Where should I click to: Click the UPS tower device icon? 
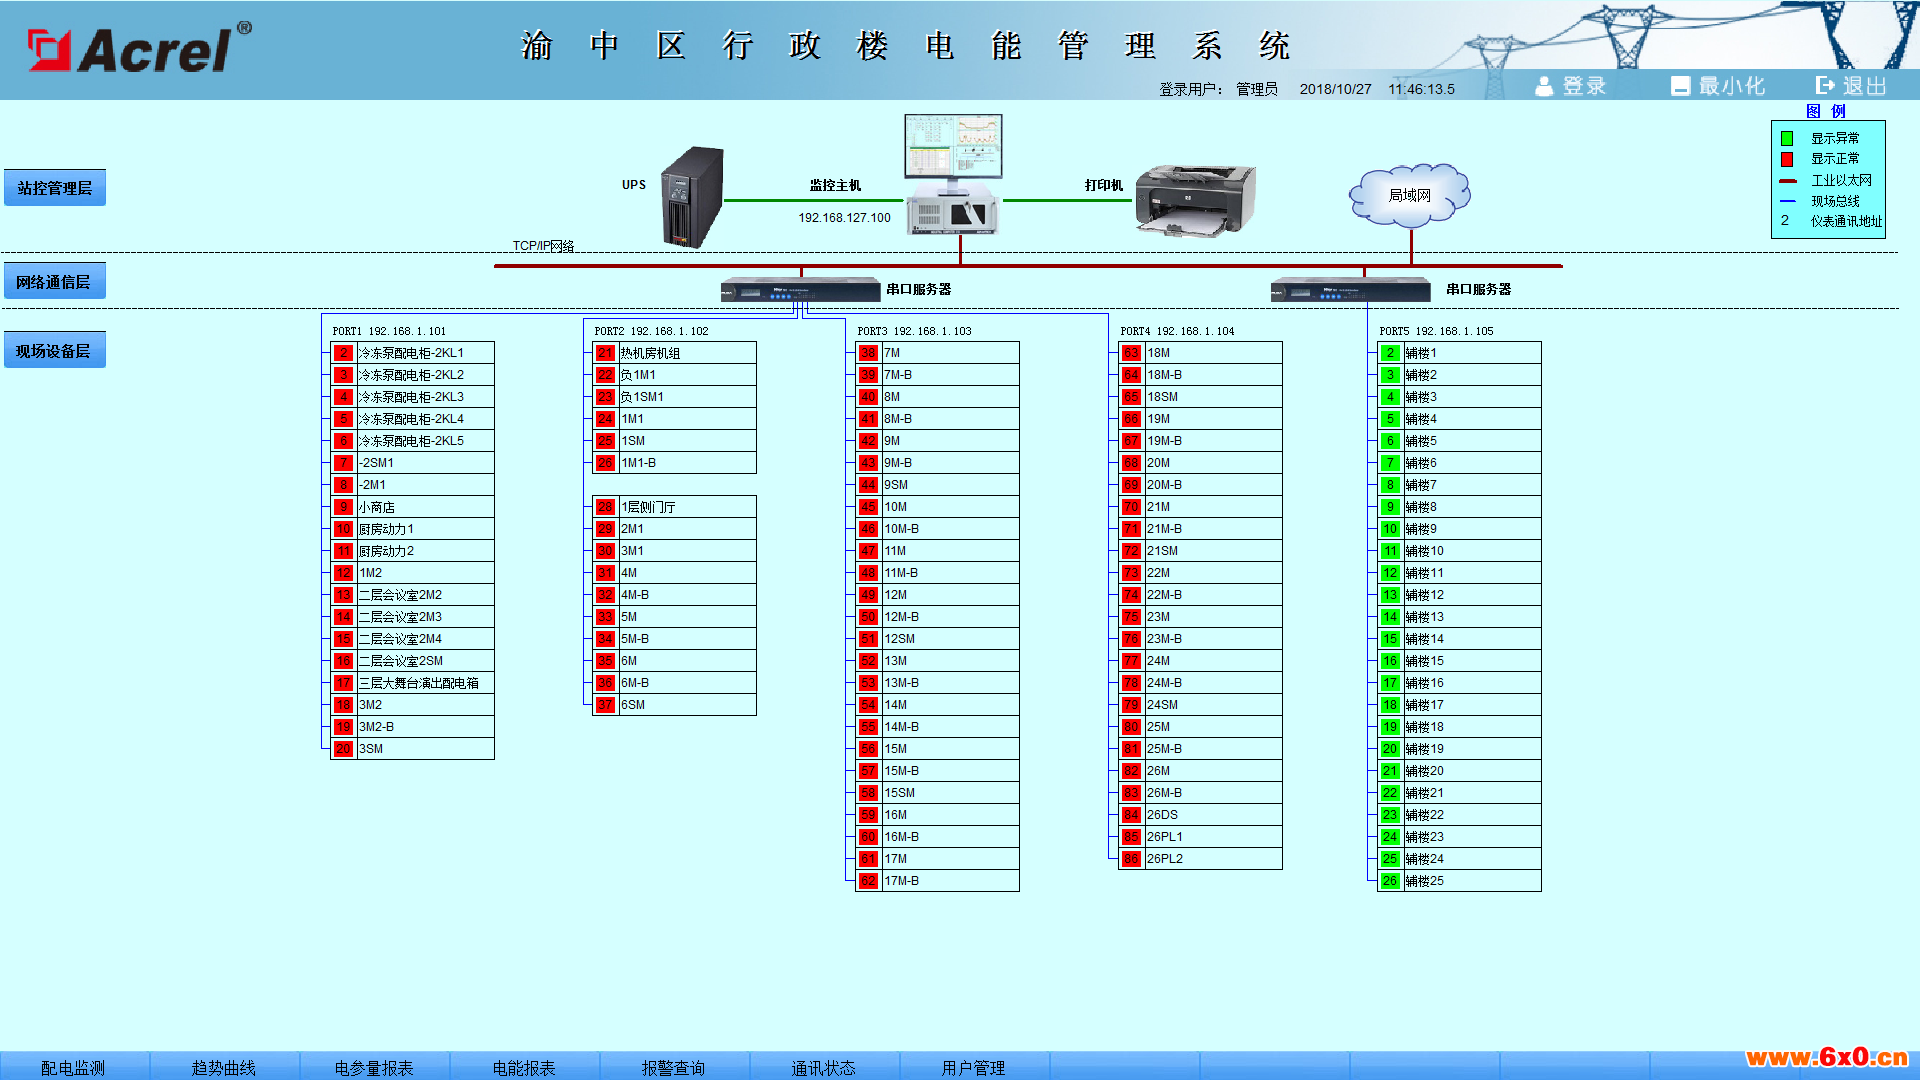[692, 197]
